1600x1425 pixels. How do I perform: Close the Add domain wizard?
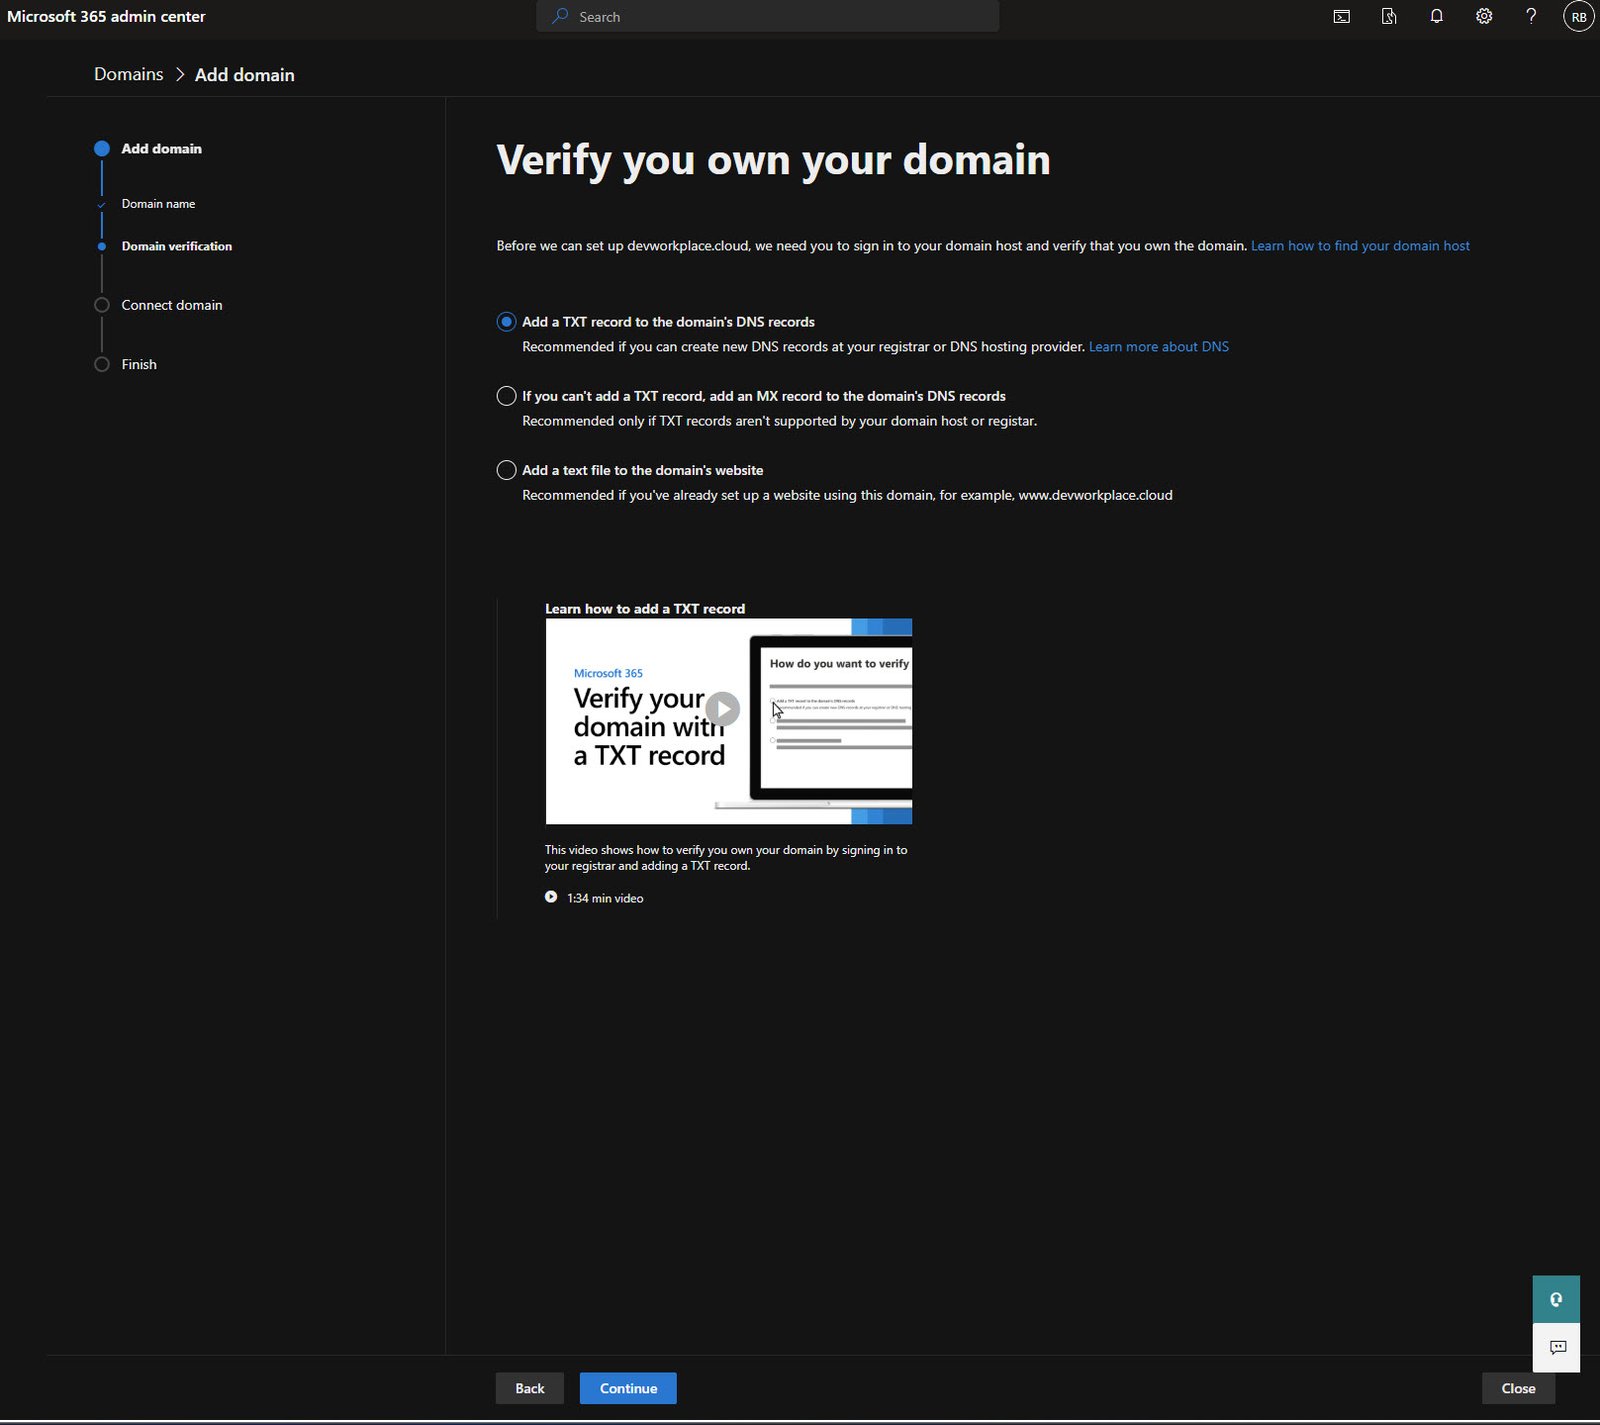click(x=1517, y=1388)
